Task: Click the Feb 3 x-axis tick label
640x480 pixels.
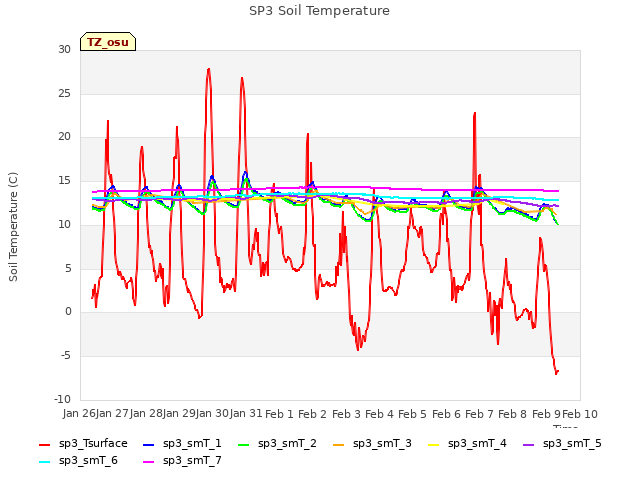Action: (346, 414)
